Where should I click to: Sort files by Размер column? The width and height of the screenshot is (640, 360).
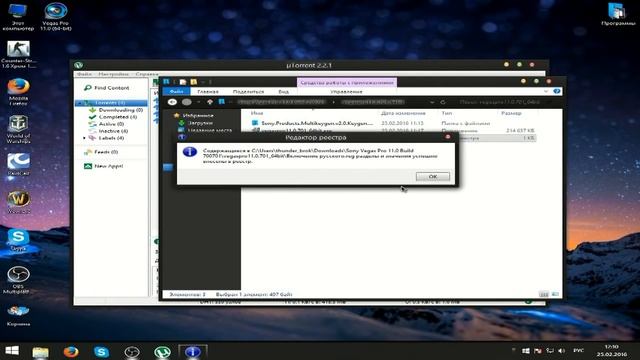pos(511,113)
